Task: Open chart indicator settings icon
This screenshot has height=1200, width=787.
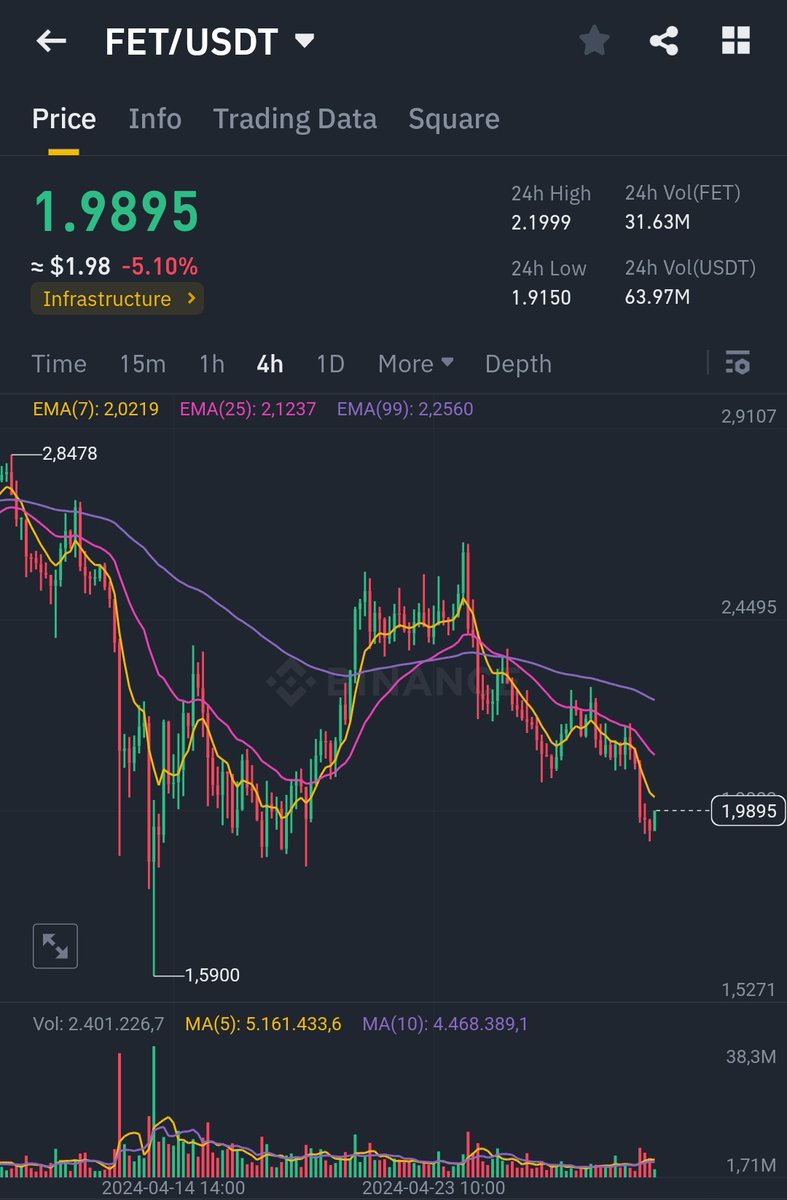Action: click(x=737, y=363)
